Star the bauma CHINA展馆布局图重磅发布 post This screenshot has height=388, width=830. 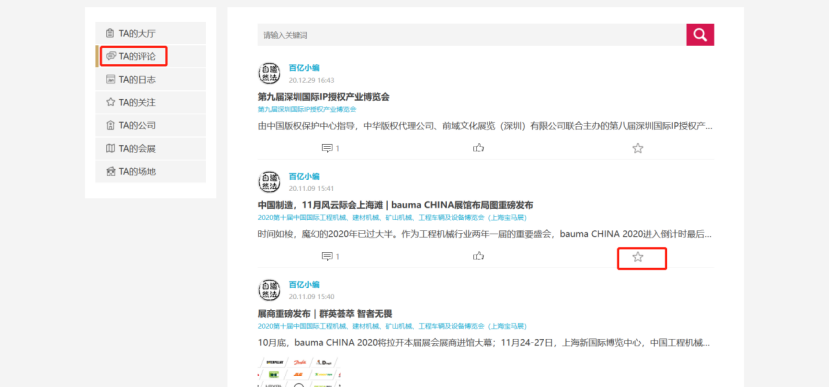[x=638, y=257]
